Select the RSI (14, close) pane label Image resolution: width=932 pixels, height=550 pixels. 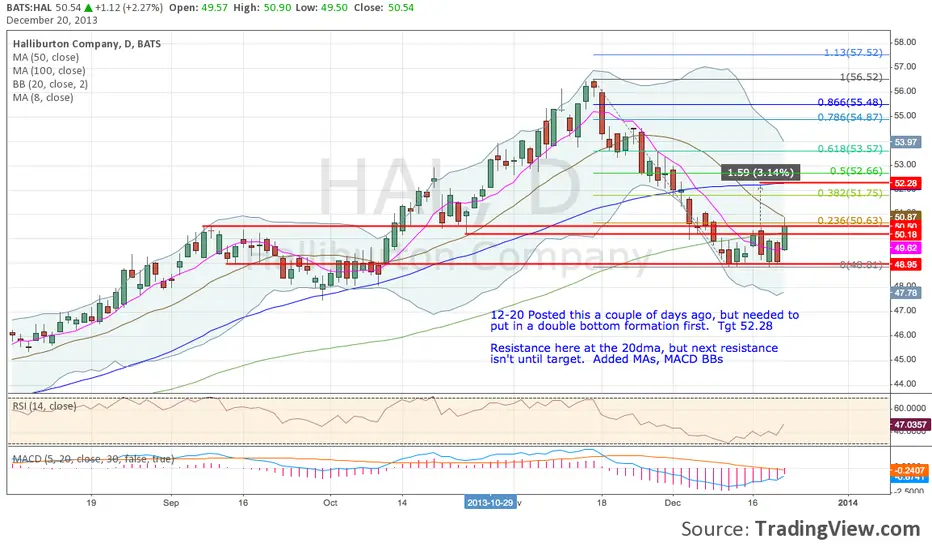(45, 407)
